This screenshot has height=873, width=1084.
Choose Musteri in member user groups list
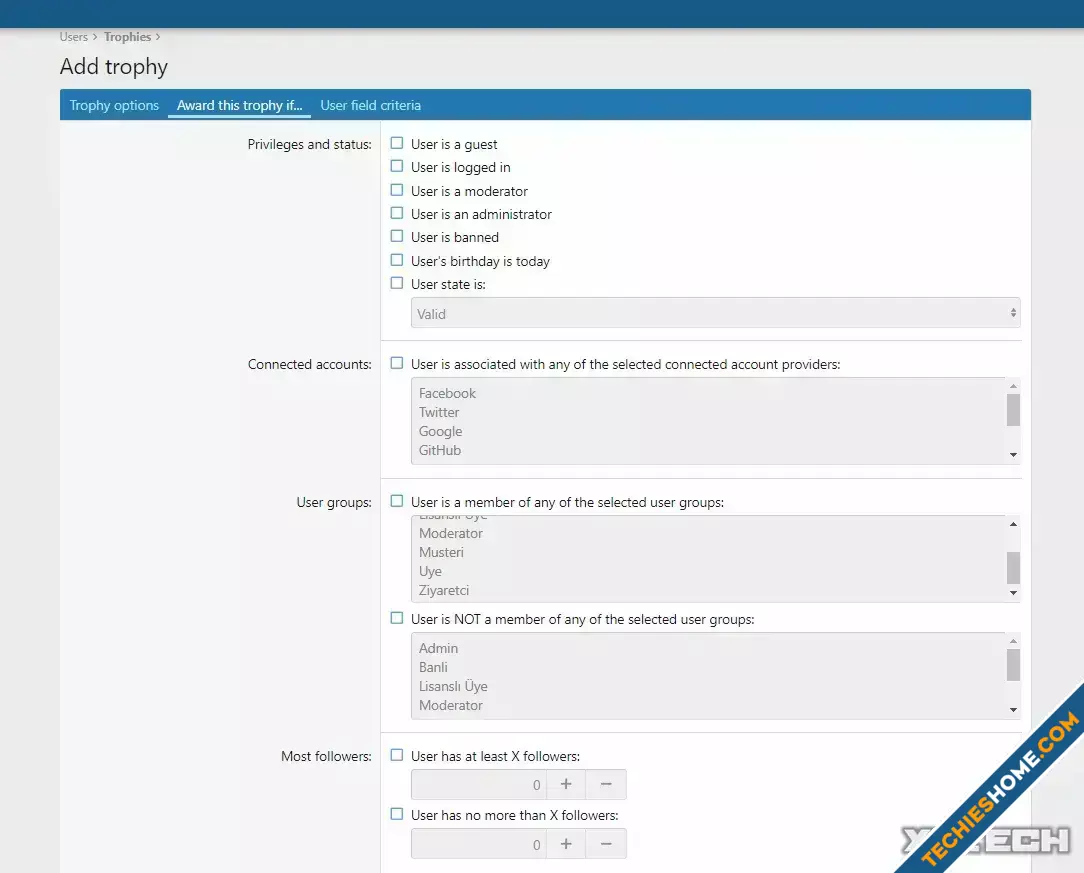click(x=441, y=552)
